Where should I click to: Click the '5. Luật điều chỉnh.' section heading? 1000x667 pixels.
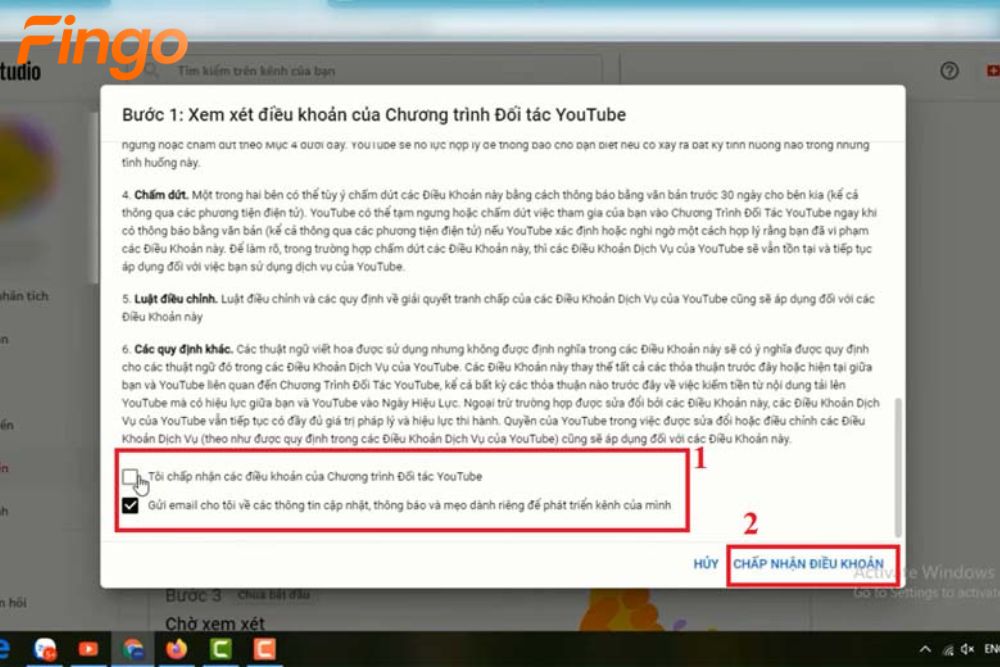[170, 298]
